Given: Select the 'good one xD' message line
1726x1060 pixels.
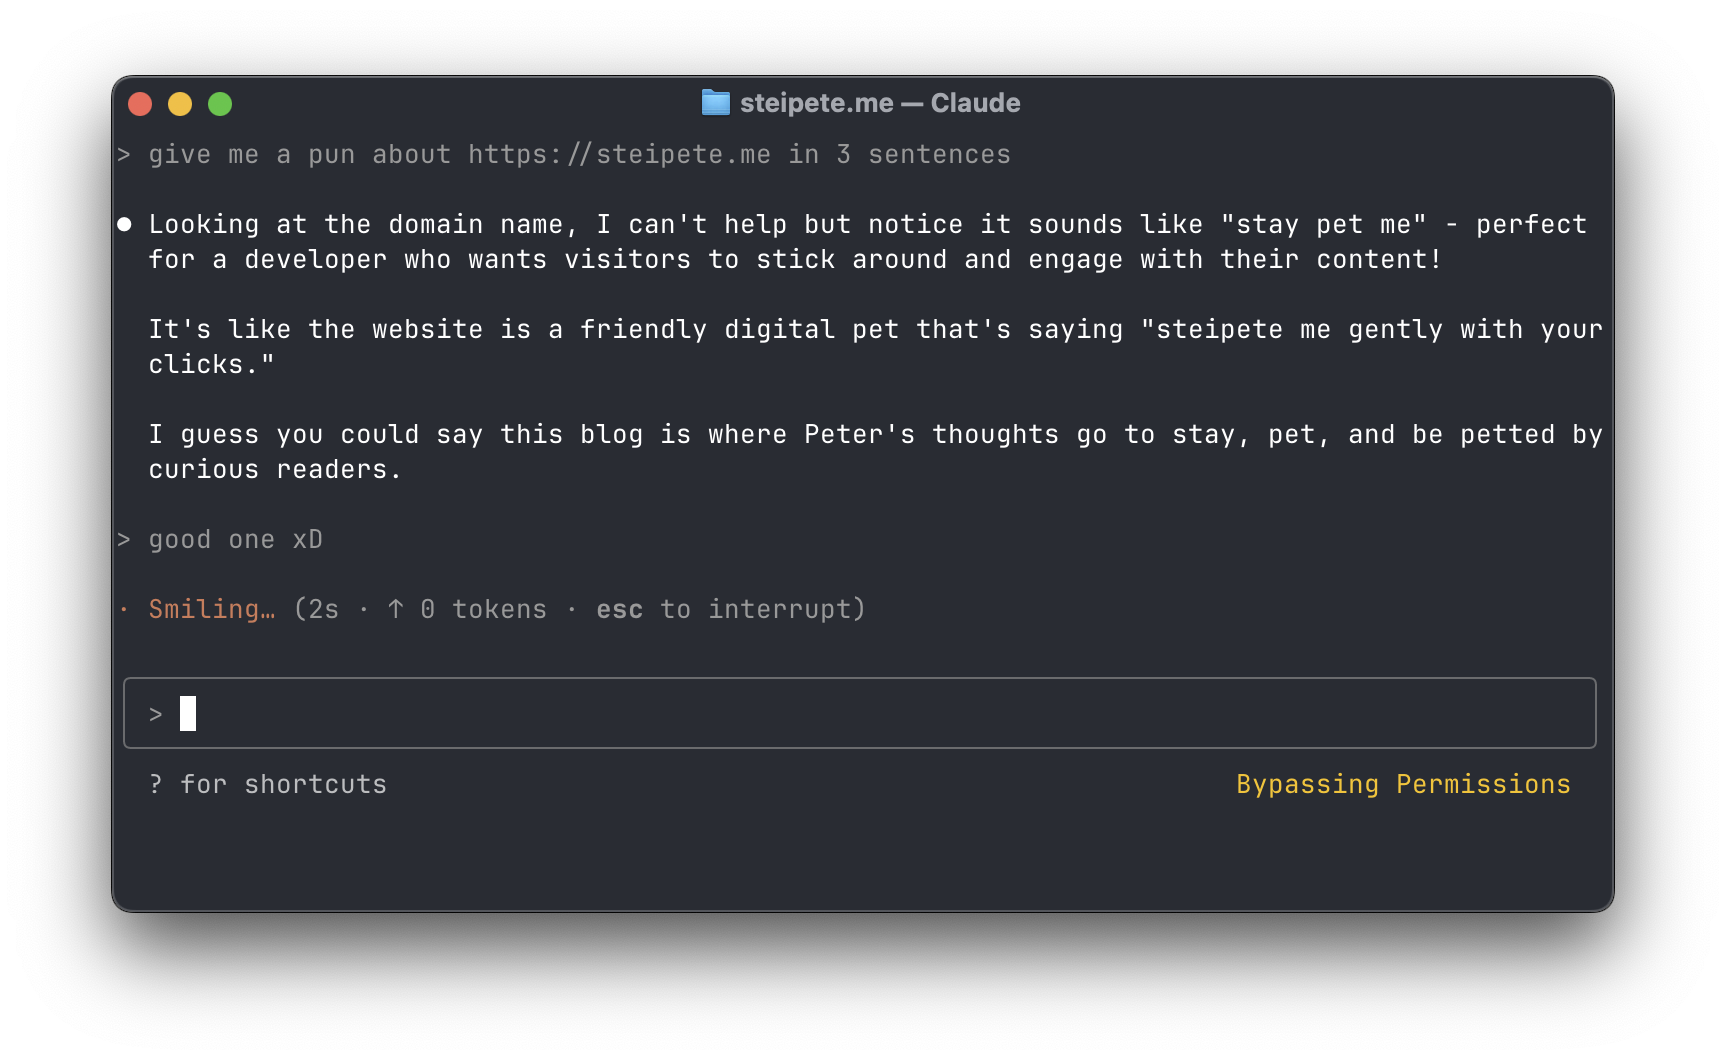Looking at the screenshot, I should click(x=236, y=539).
